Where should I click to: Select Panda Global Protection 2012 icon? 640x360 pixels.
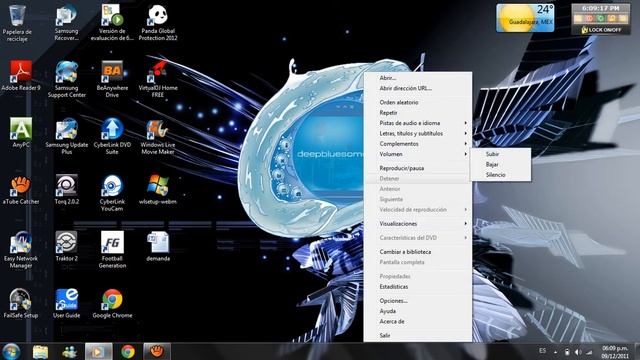tap(158, 23)
